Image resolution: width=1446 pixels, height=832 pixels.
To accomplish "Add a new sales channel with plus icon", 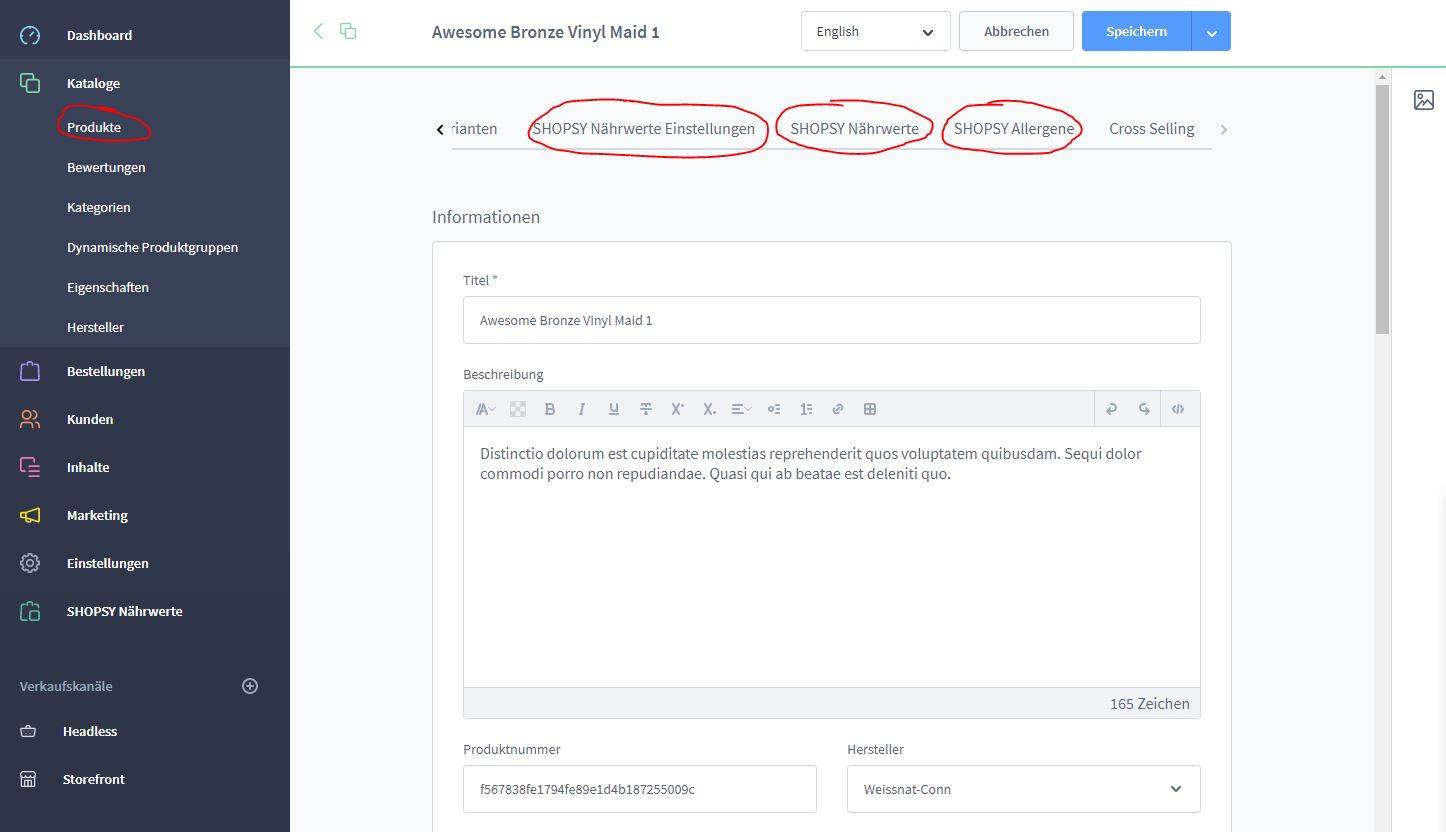I will click(x=250, y=686).
